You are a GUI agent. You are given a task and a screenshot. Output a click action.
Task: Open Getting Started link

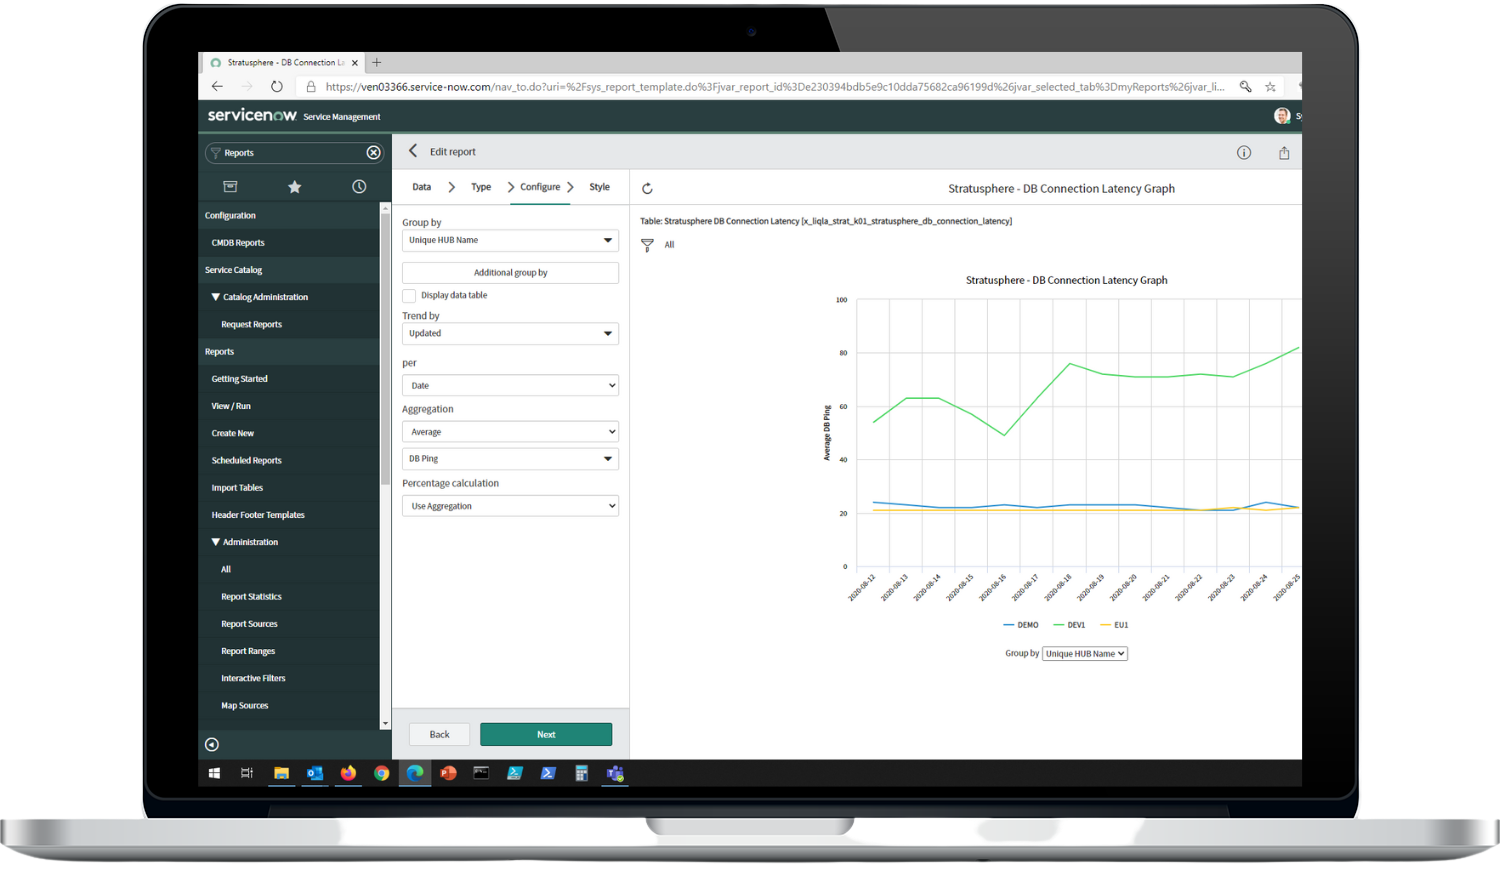click(x=239, y=379)
